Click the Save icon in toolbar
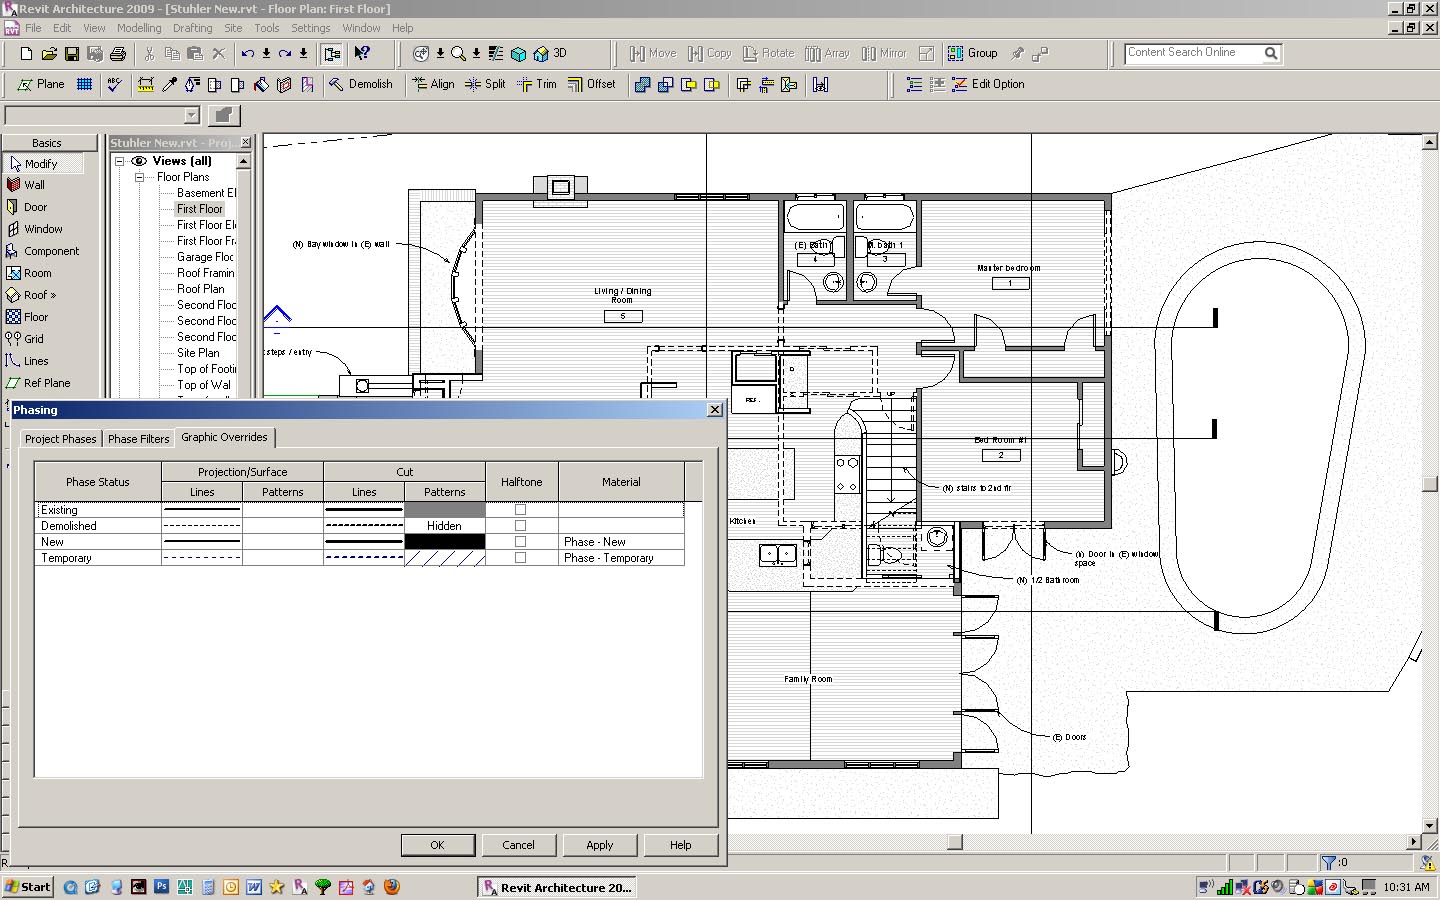 pyautogui.click(x=72, y=54)
